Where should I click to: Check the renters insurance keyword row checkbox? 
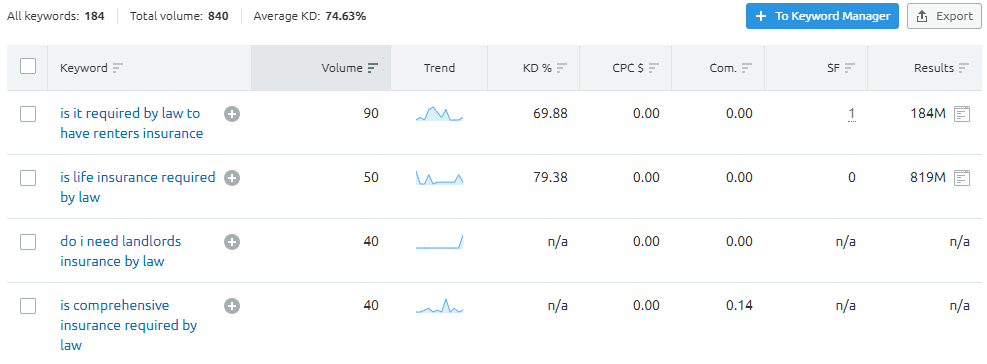tap(28, 114)
